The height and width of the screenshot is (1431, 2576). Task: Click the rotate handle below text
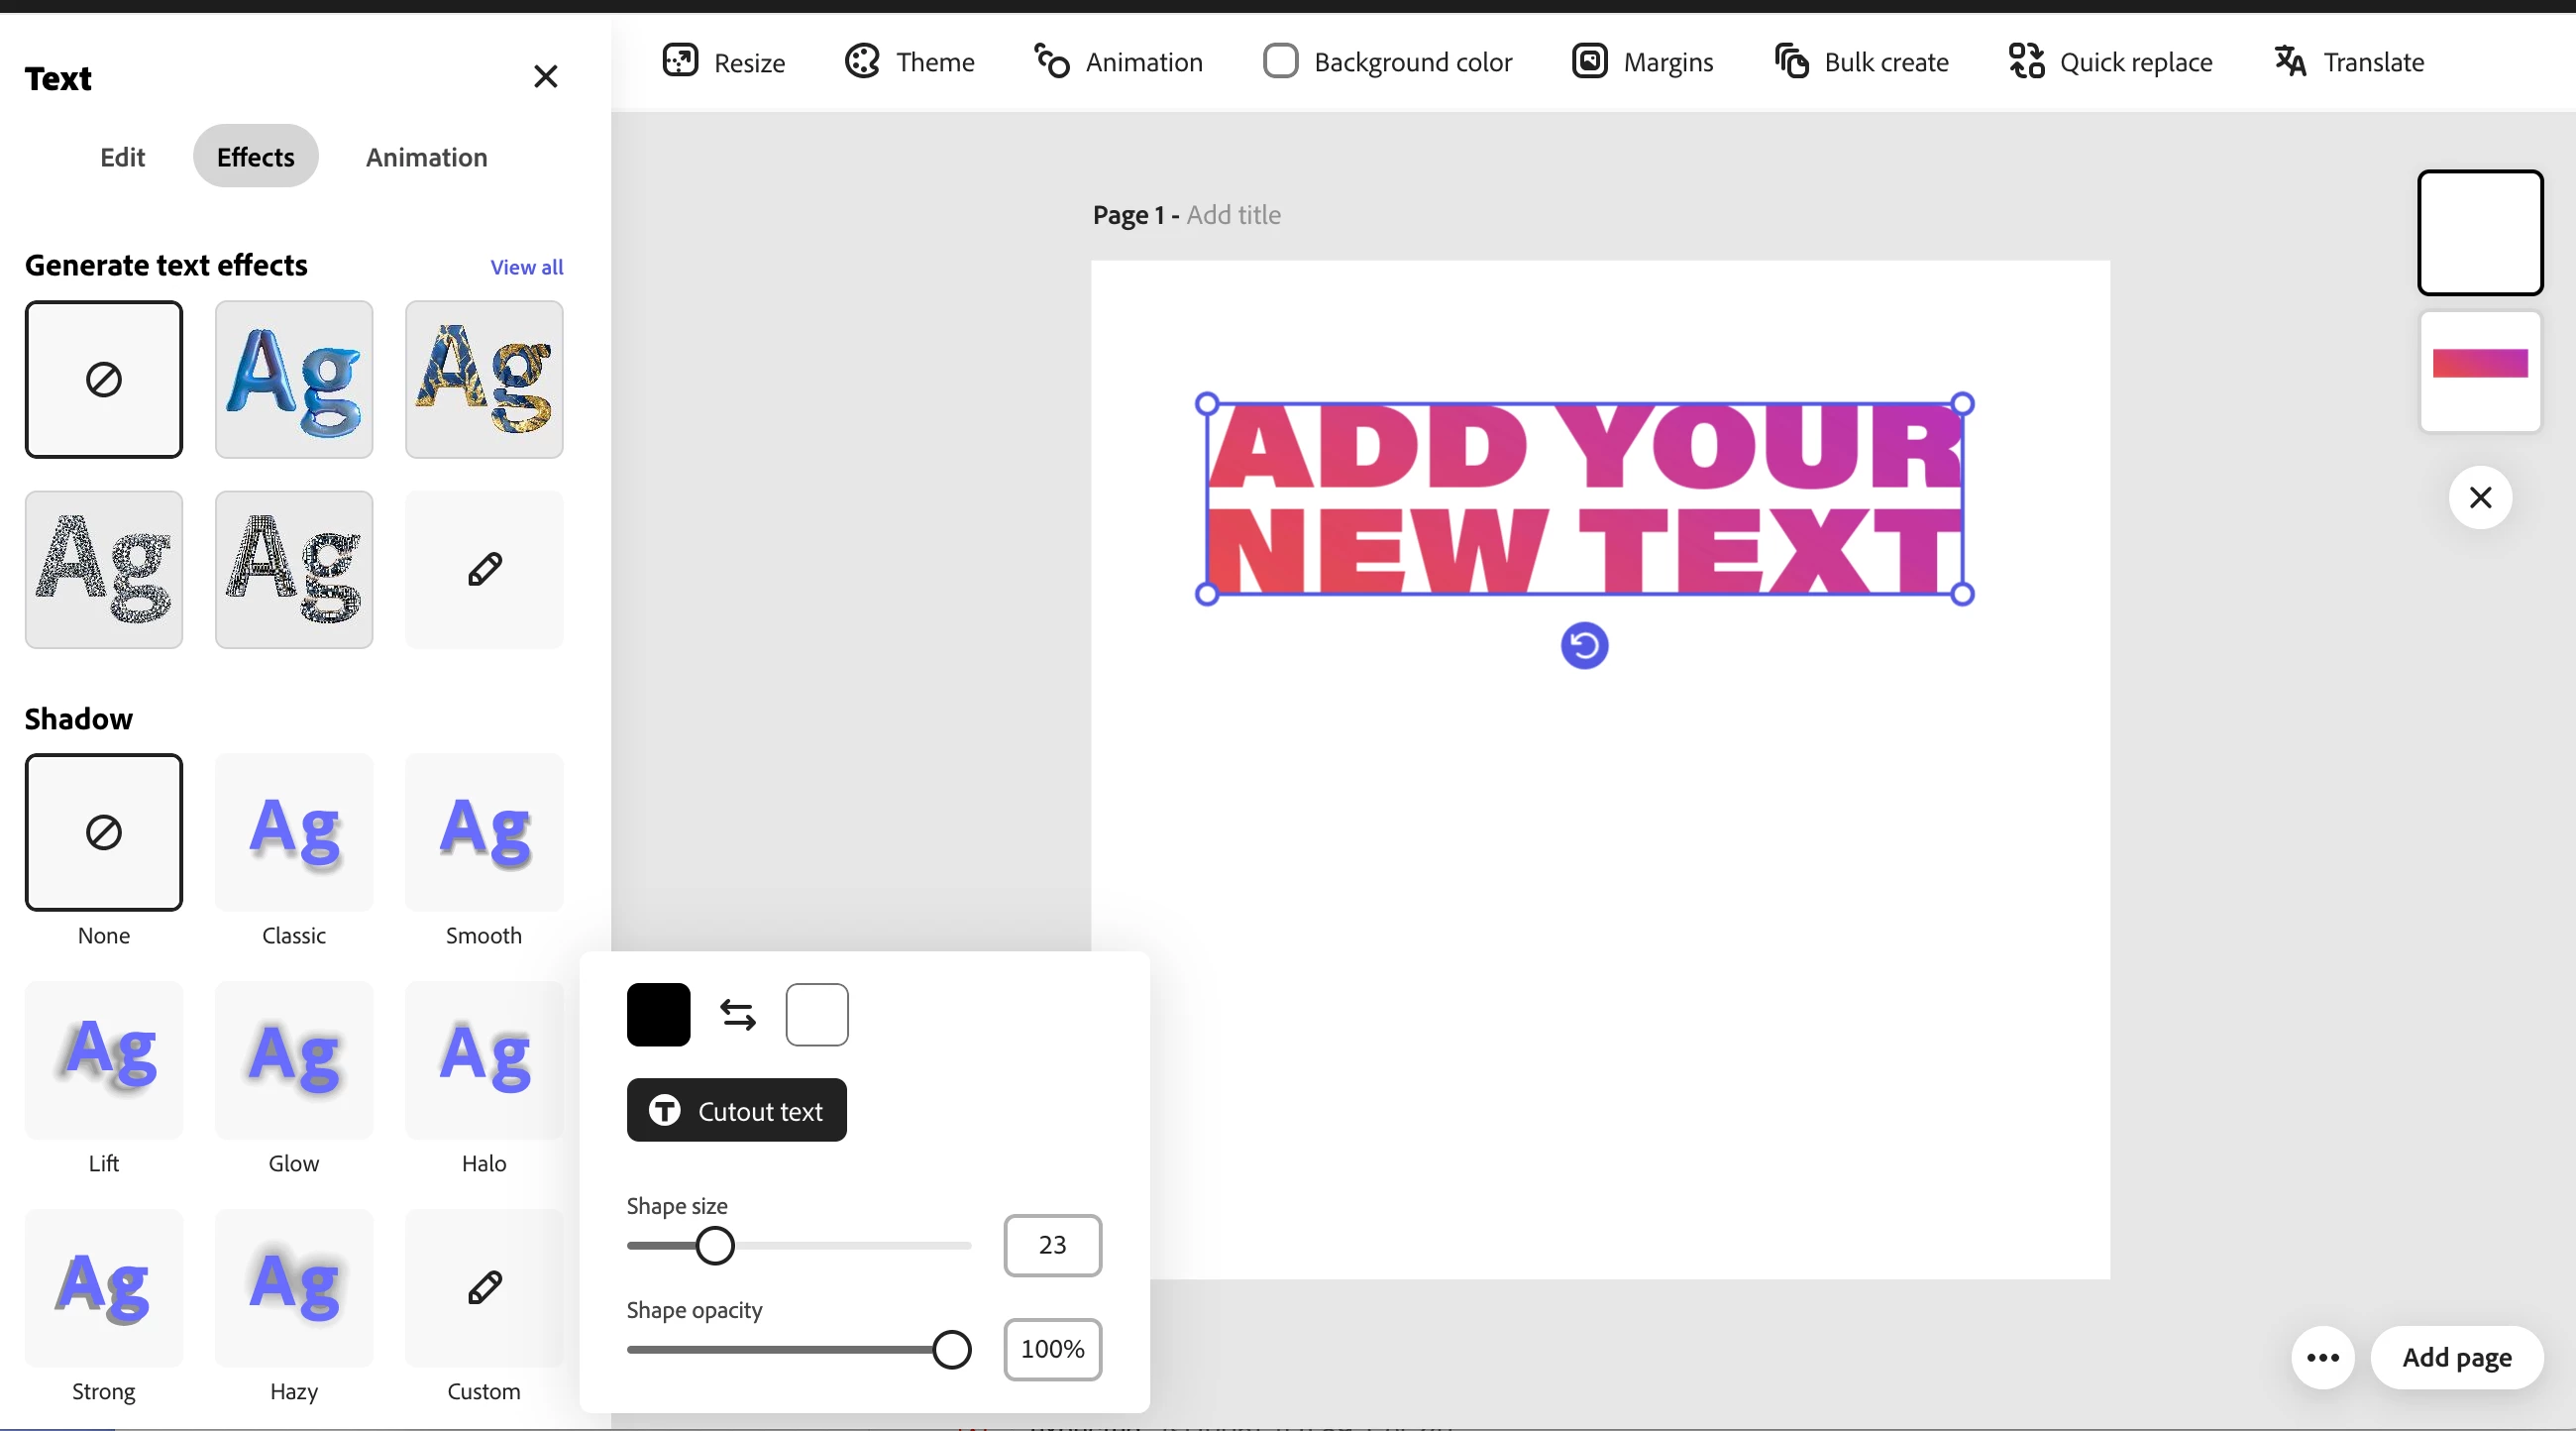tap(1584, 645)
